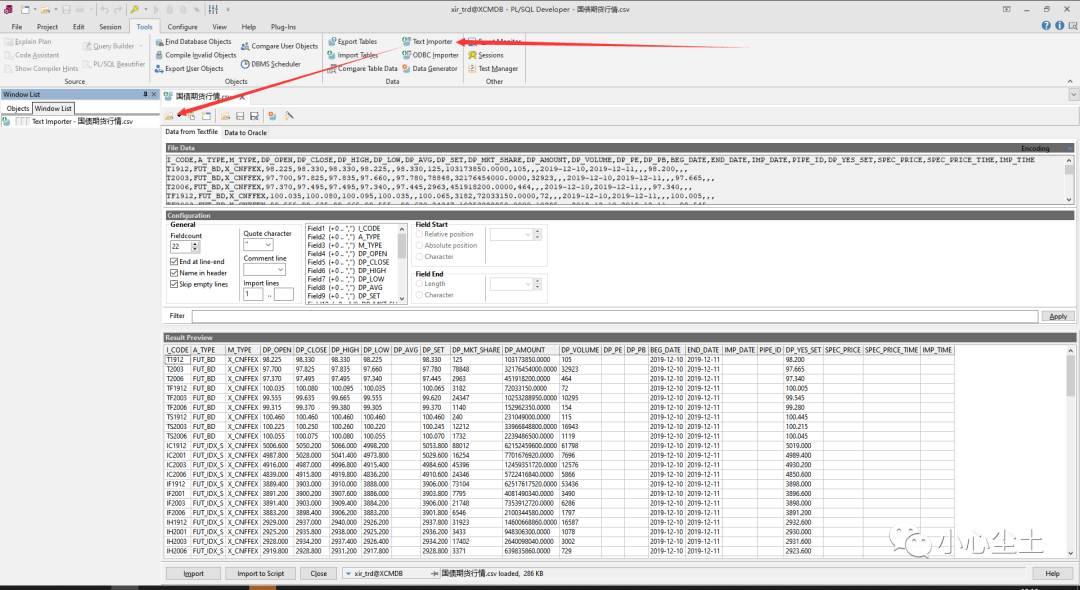Open Import Tables tool
The height and width of the screenshot is (590, 1080).
353,55
